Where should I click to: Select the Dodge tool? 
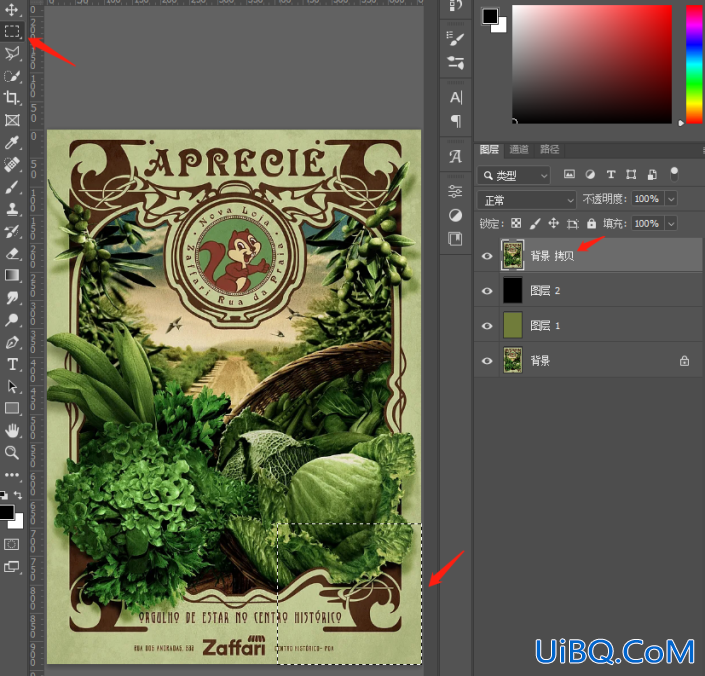(x=12, y=320)
